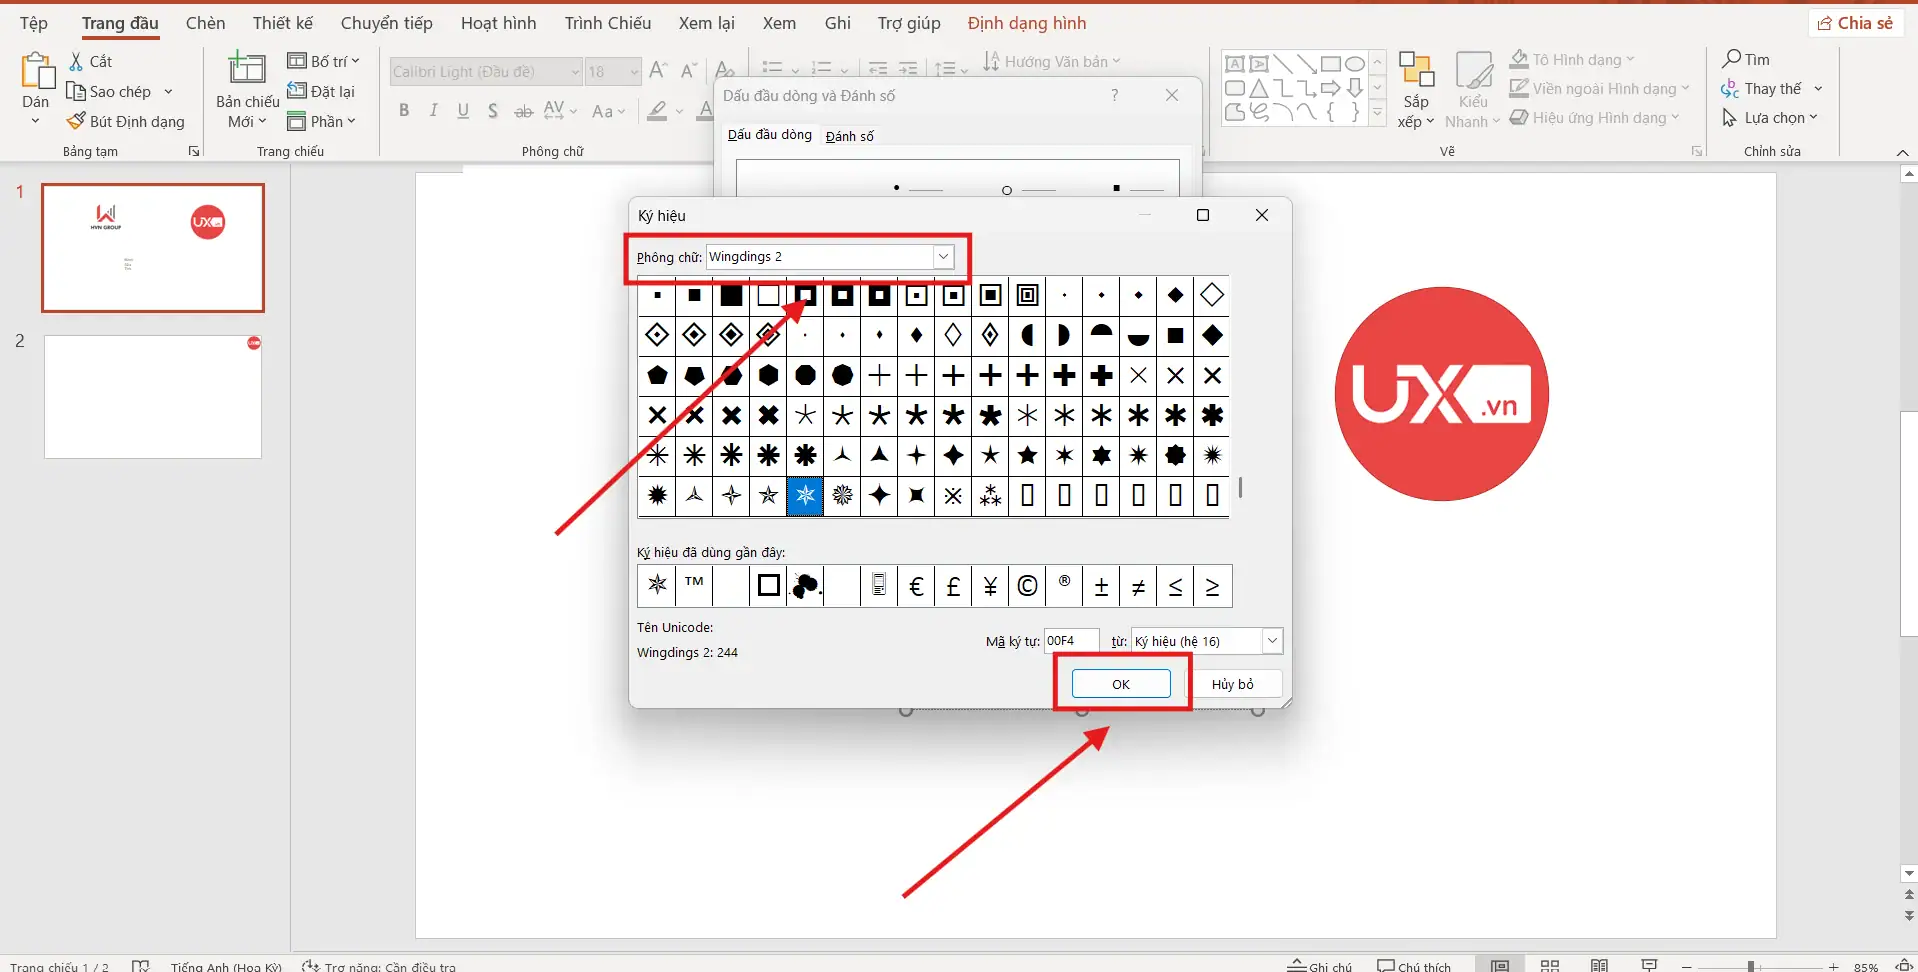The height and width of the screenshot is (972, 1918).
Task: Click the Chia sẻ share button
Action: [1856, 23]
